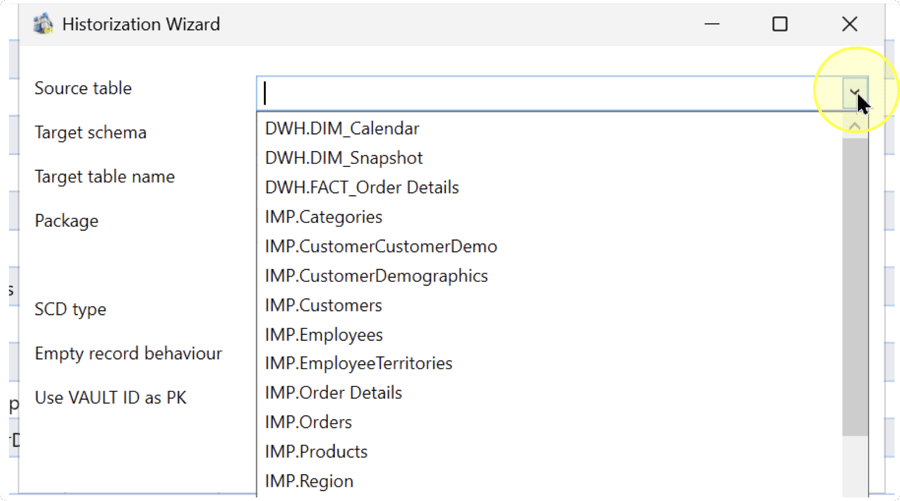Focus the Source table text field

tap(549, 93)
